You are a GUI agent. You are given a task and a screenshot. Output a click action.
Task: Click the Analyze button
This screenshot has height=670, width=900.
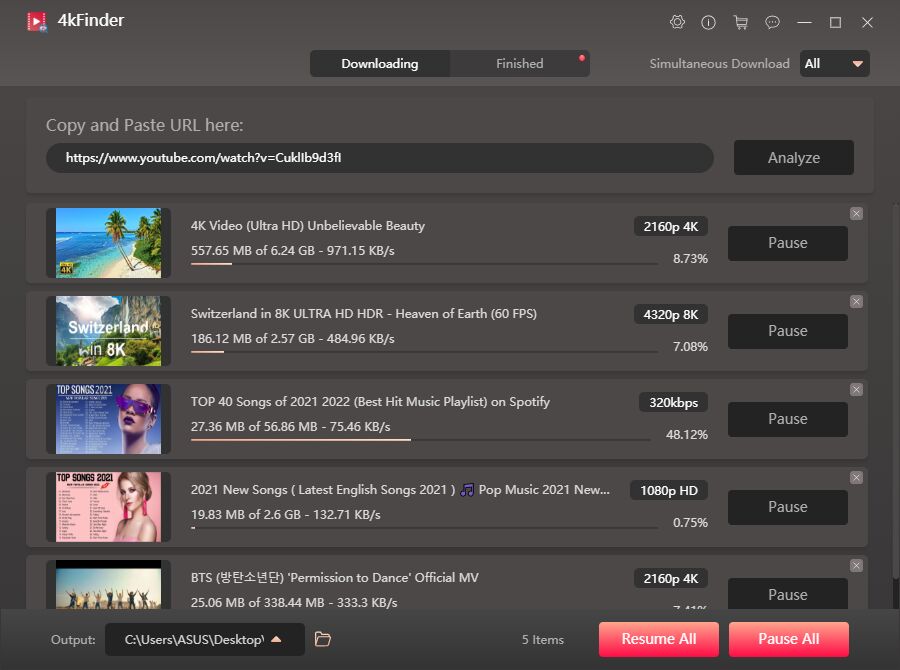[794, 157]
